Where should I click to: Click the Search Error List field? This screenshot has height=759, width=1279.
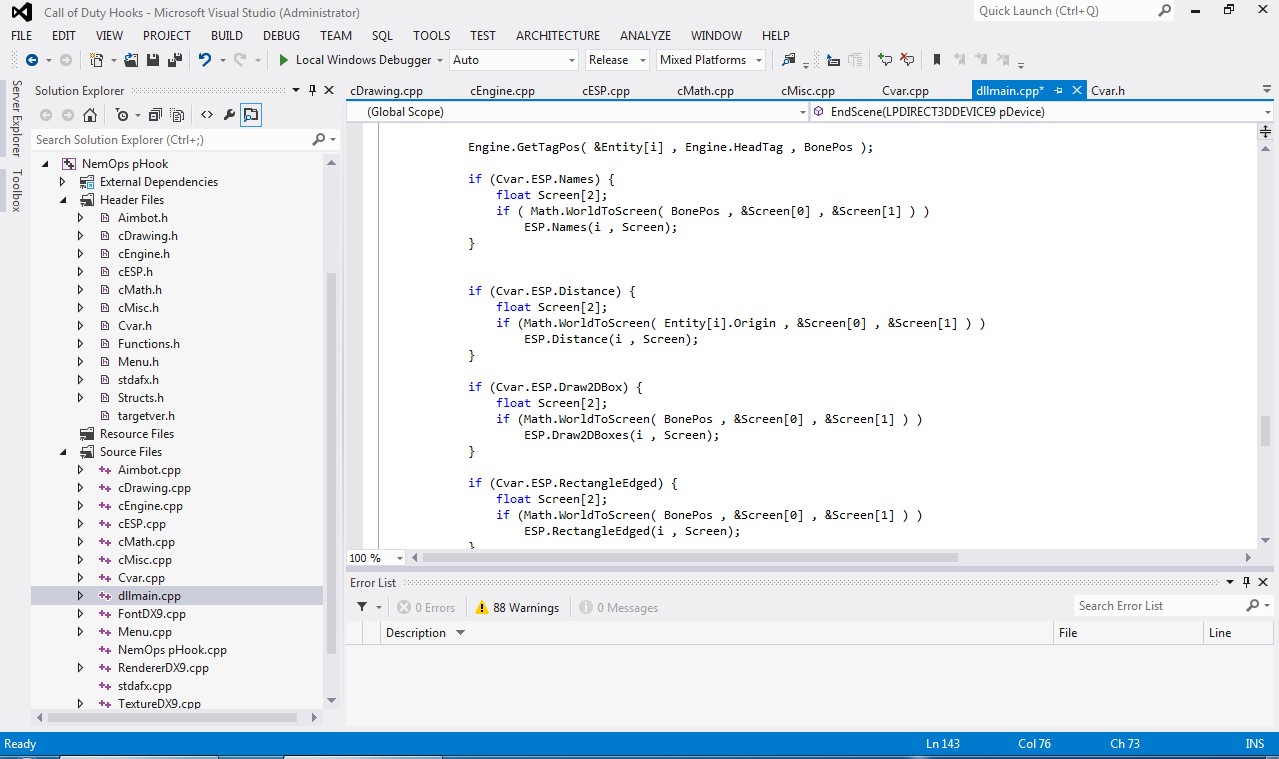pos(1158,606)
